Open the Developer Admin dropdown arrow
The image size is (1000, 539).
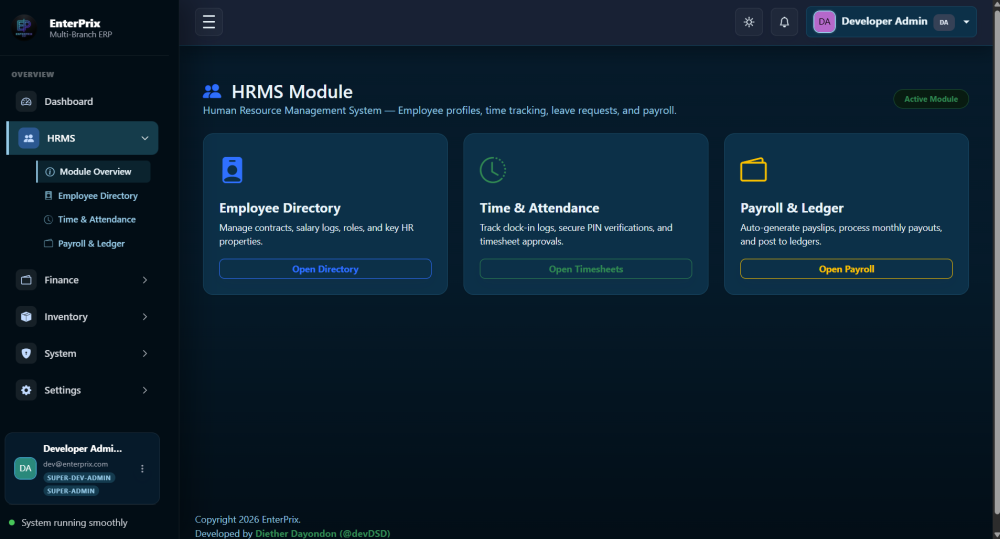966,22
